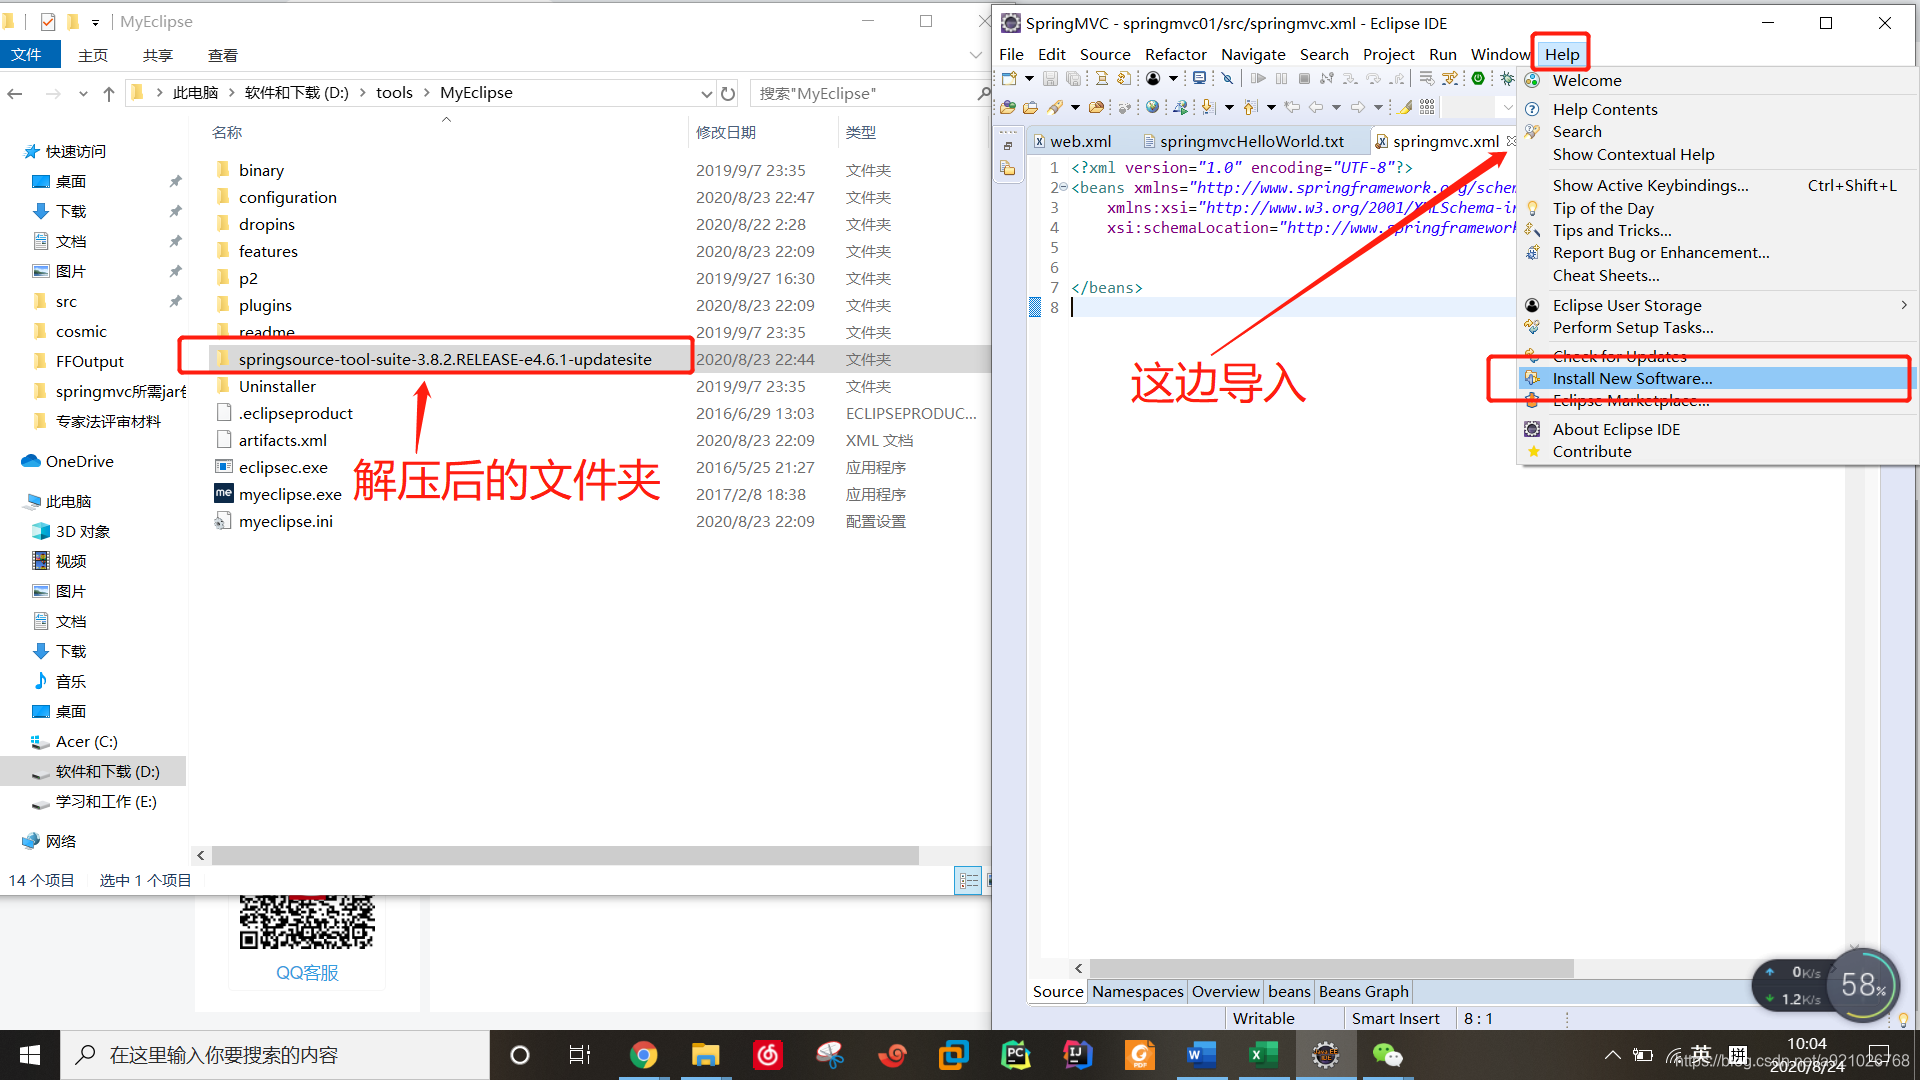
Task: Toggle Mark Occurrences highlighter button
Action: (x=1405, y=107)
